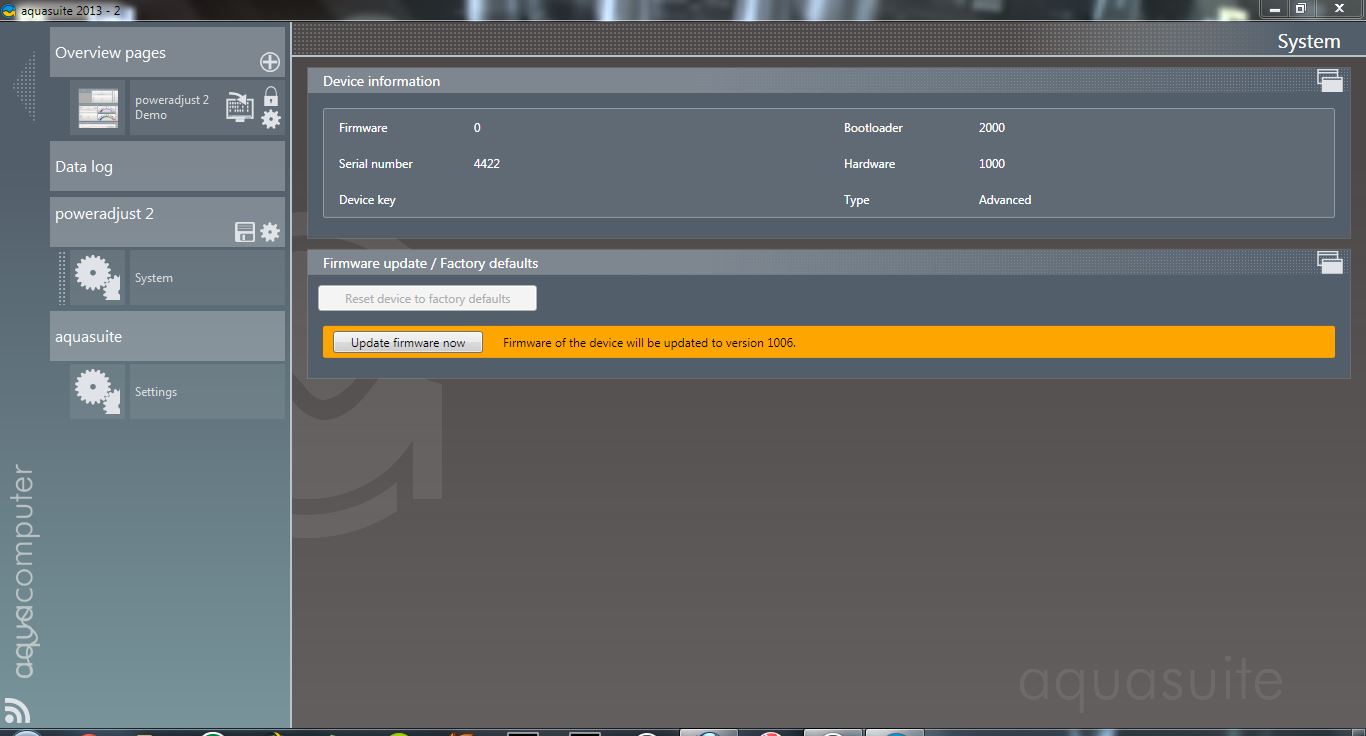Collapse the Firmware update panel
This screenshot has height=736, width=1366.
(1329, 262)
